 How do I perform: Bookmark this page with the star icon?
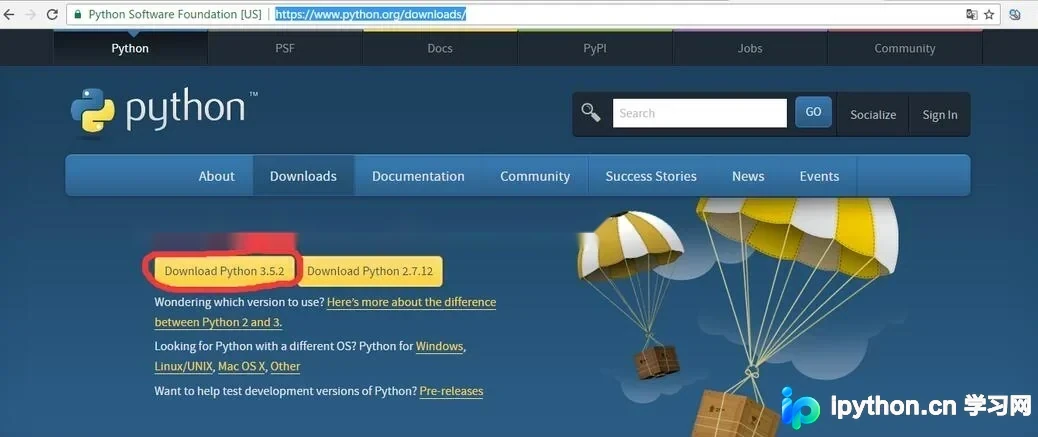(989, 14)
